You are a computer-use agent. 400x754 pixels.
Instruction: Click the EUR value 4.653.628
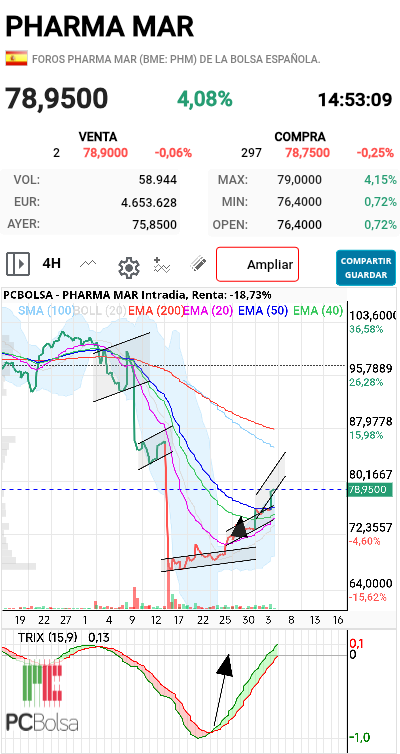pyautogui.click(x=149, y=202)
